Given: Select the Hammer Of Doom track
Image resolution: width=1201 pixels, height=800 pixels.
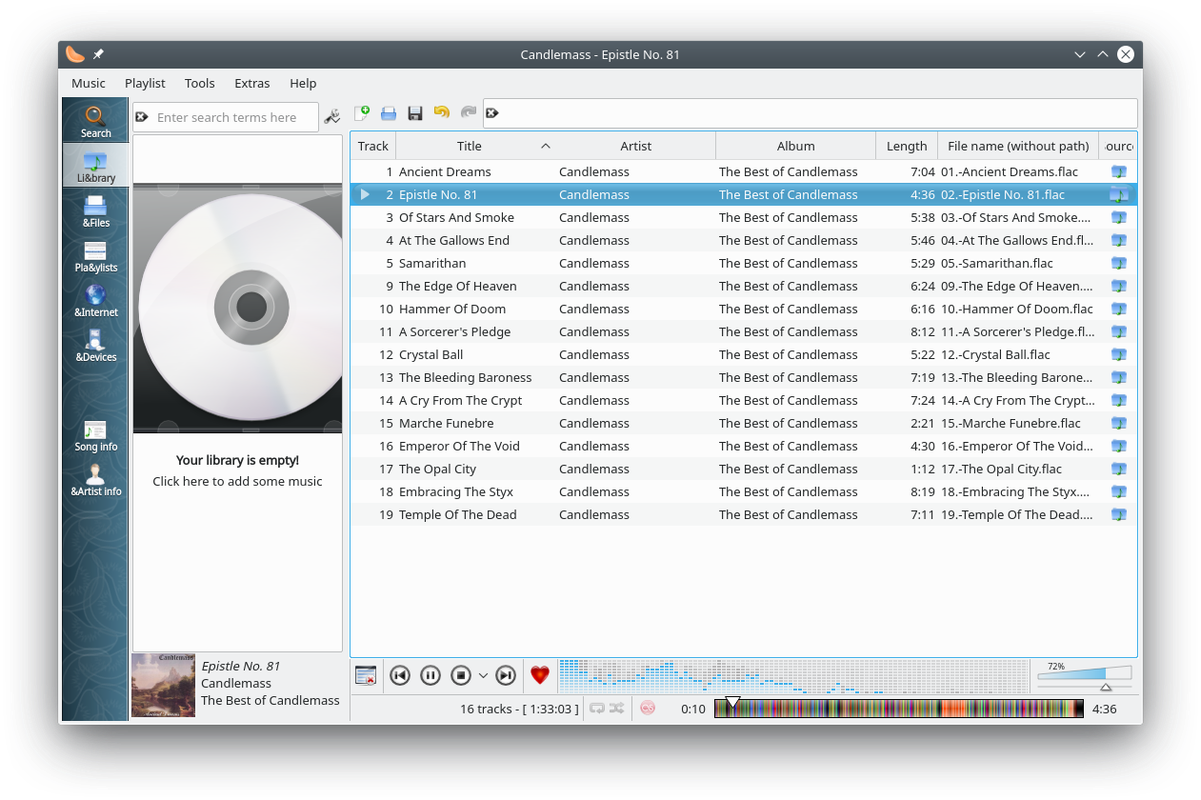Looking at the screenshot, I should click(744, 309).
